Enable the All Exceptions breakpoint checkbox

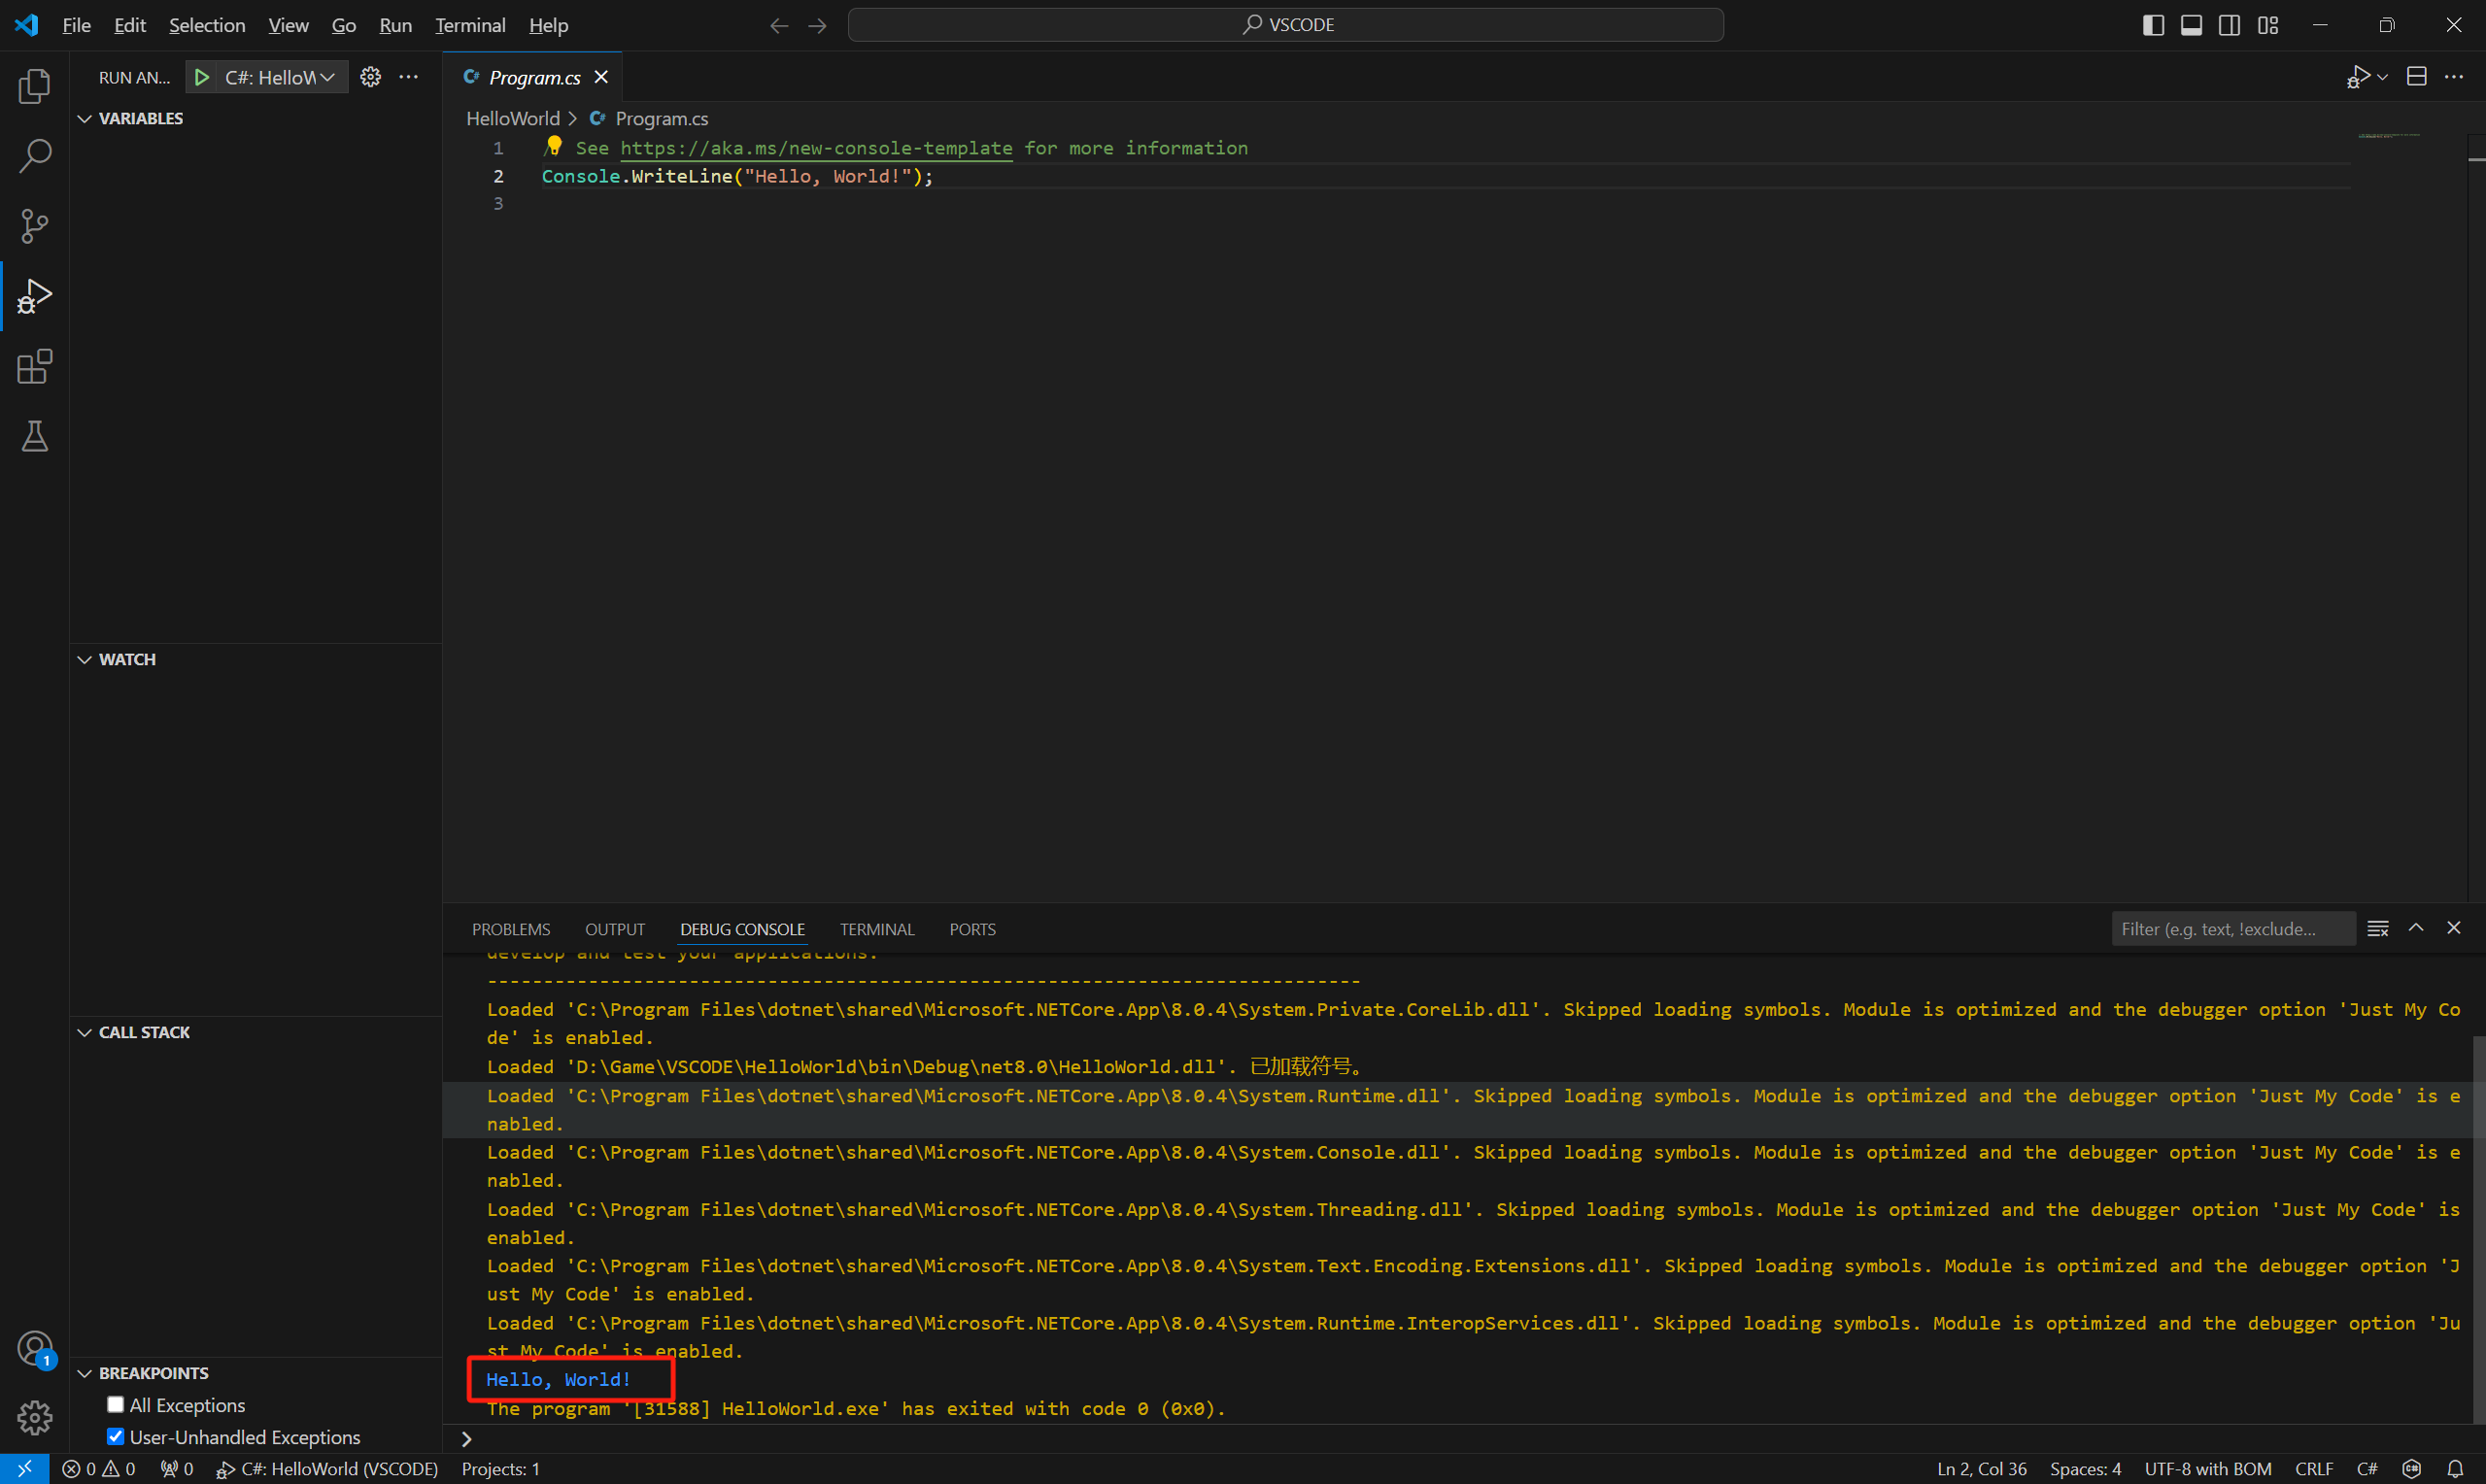116,1405
